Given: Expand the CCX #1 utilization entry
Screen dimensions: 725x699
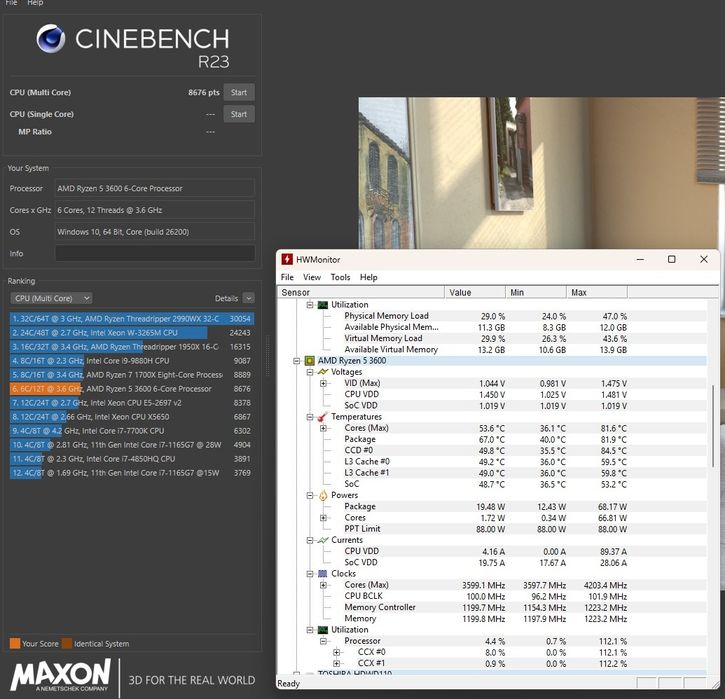Looking at the screenshot, I should pos(337,663).
